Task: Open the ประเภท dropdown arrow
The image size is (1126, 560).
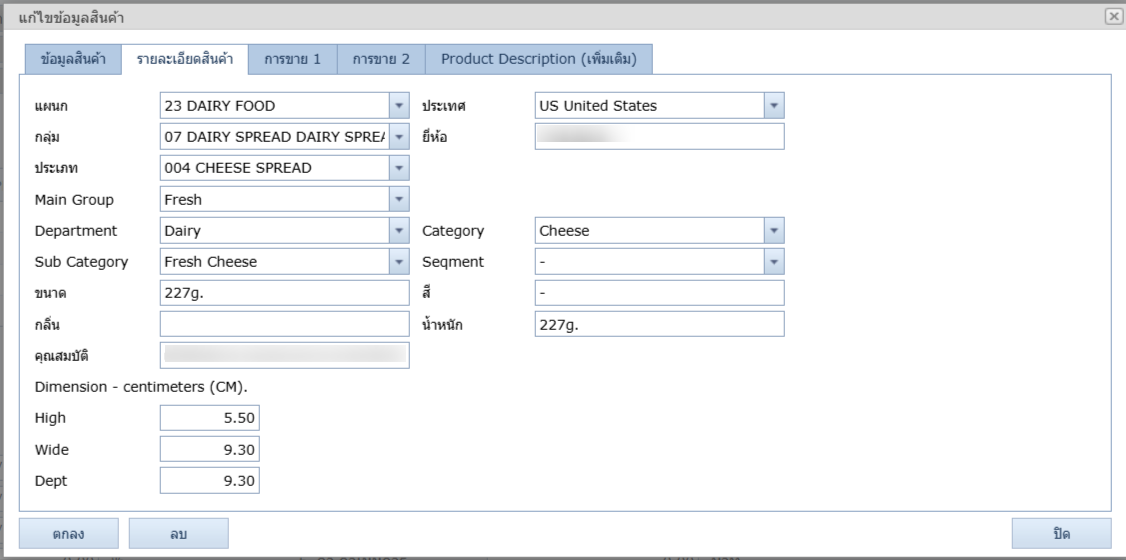Action: (x=399, y=168)
